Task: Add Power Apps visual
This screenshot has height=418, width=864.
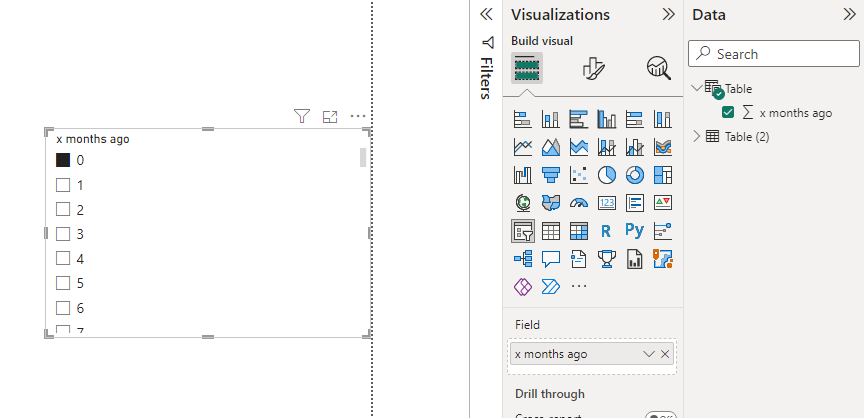Action: pyautogui.click(x=522, y=286)
